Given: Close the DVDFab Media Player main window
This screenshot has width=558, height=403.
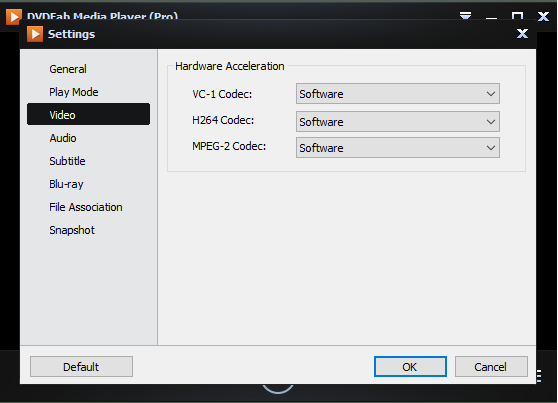Looking at the screenshot, I should coord(543,16).
